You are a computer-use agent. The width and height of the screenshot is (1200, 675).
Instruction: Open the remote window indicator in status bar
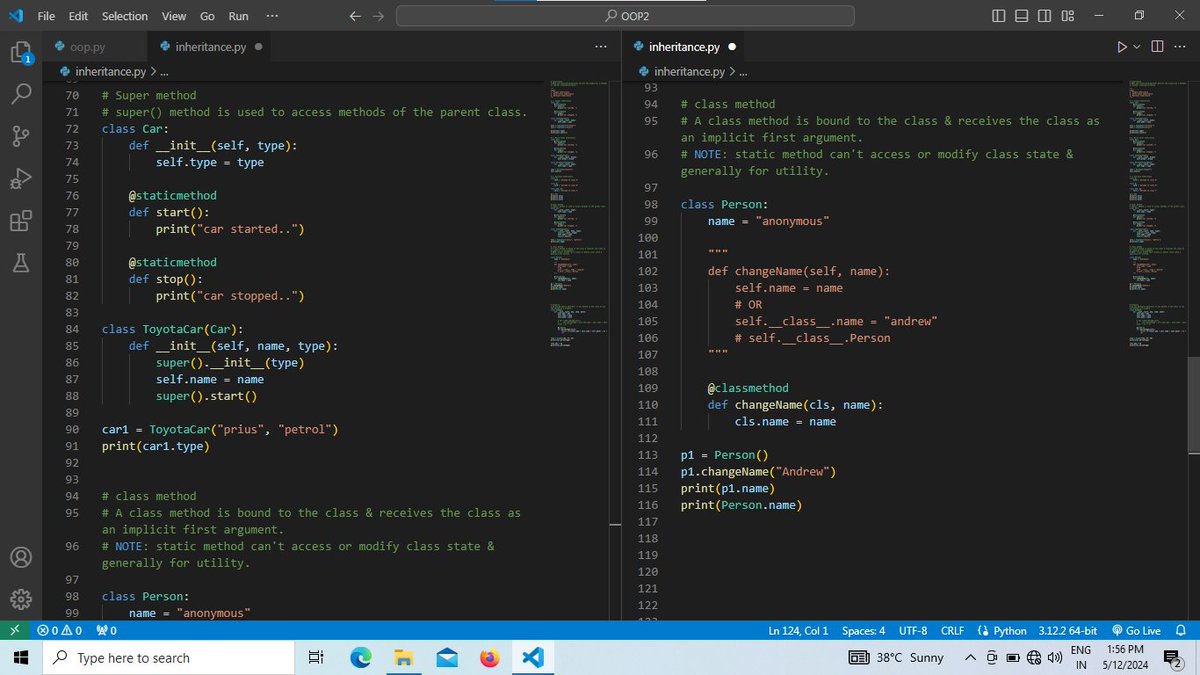(15, 631)
